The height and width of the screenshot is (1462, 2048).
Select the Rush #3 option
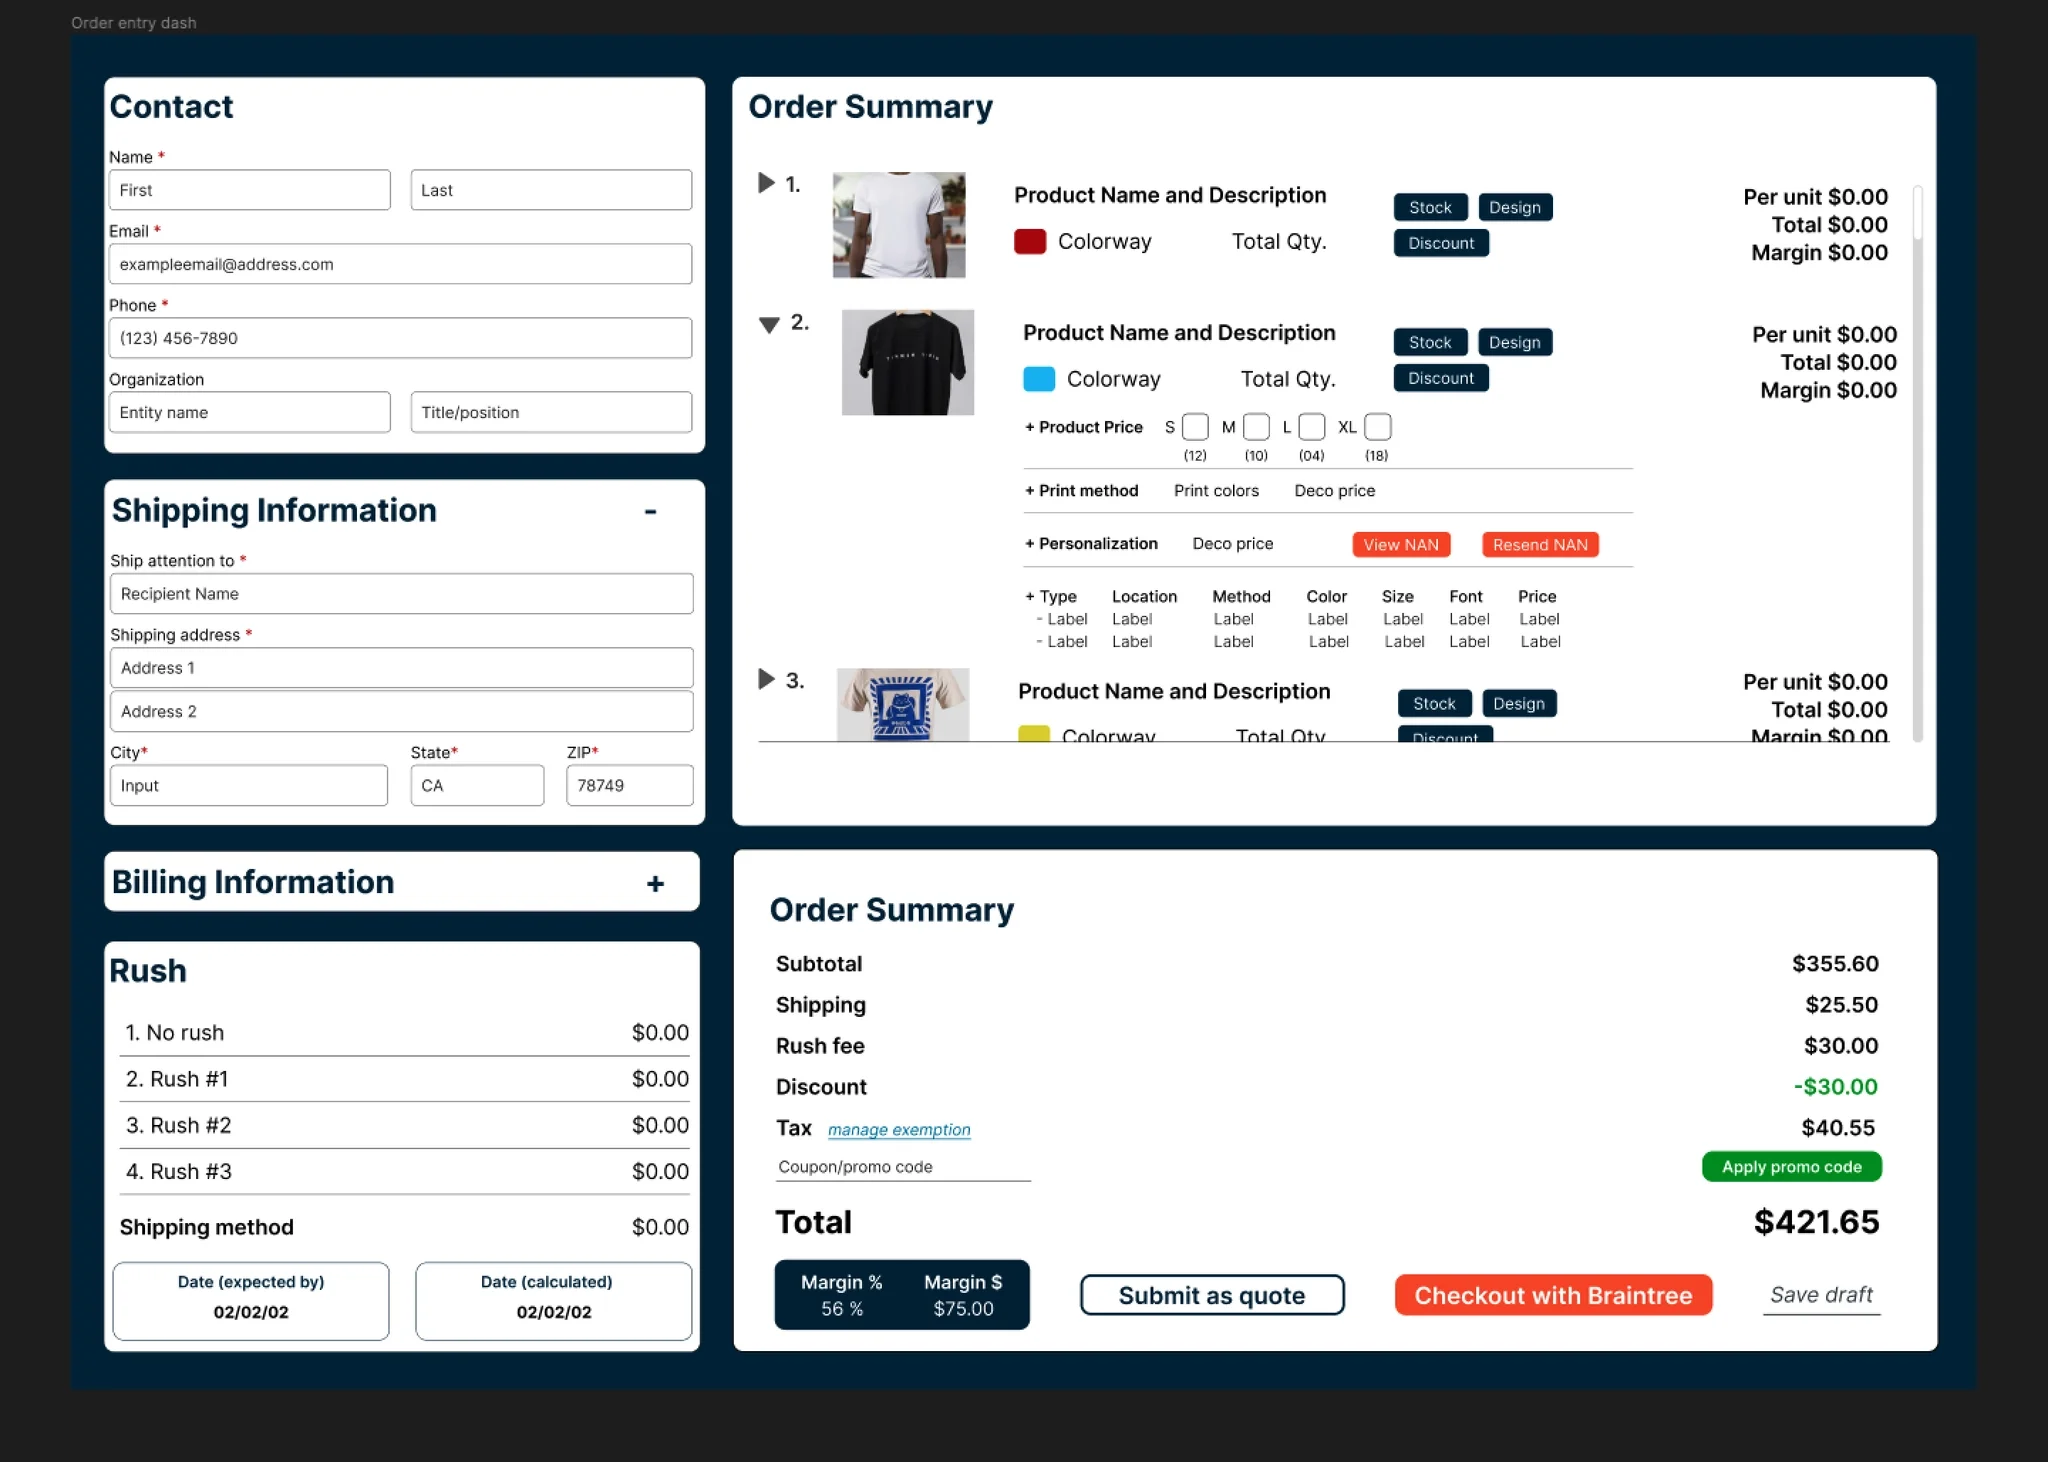click(405, 1171)
